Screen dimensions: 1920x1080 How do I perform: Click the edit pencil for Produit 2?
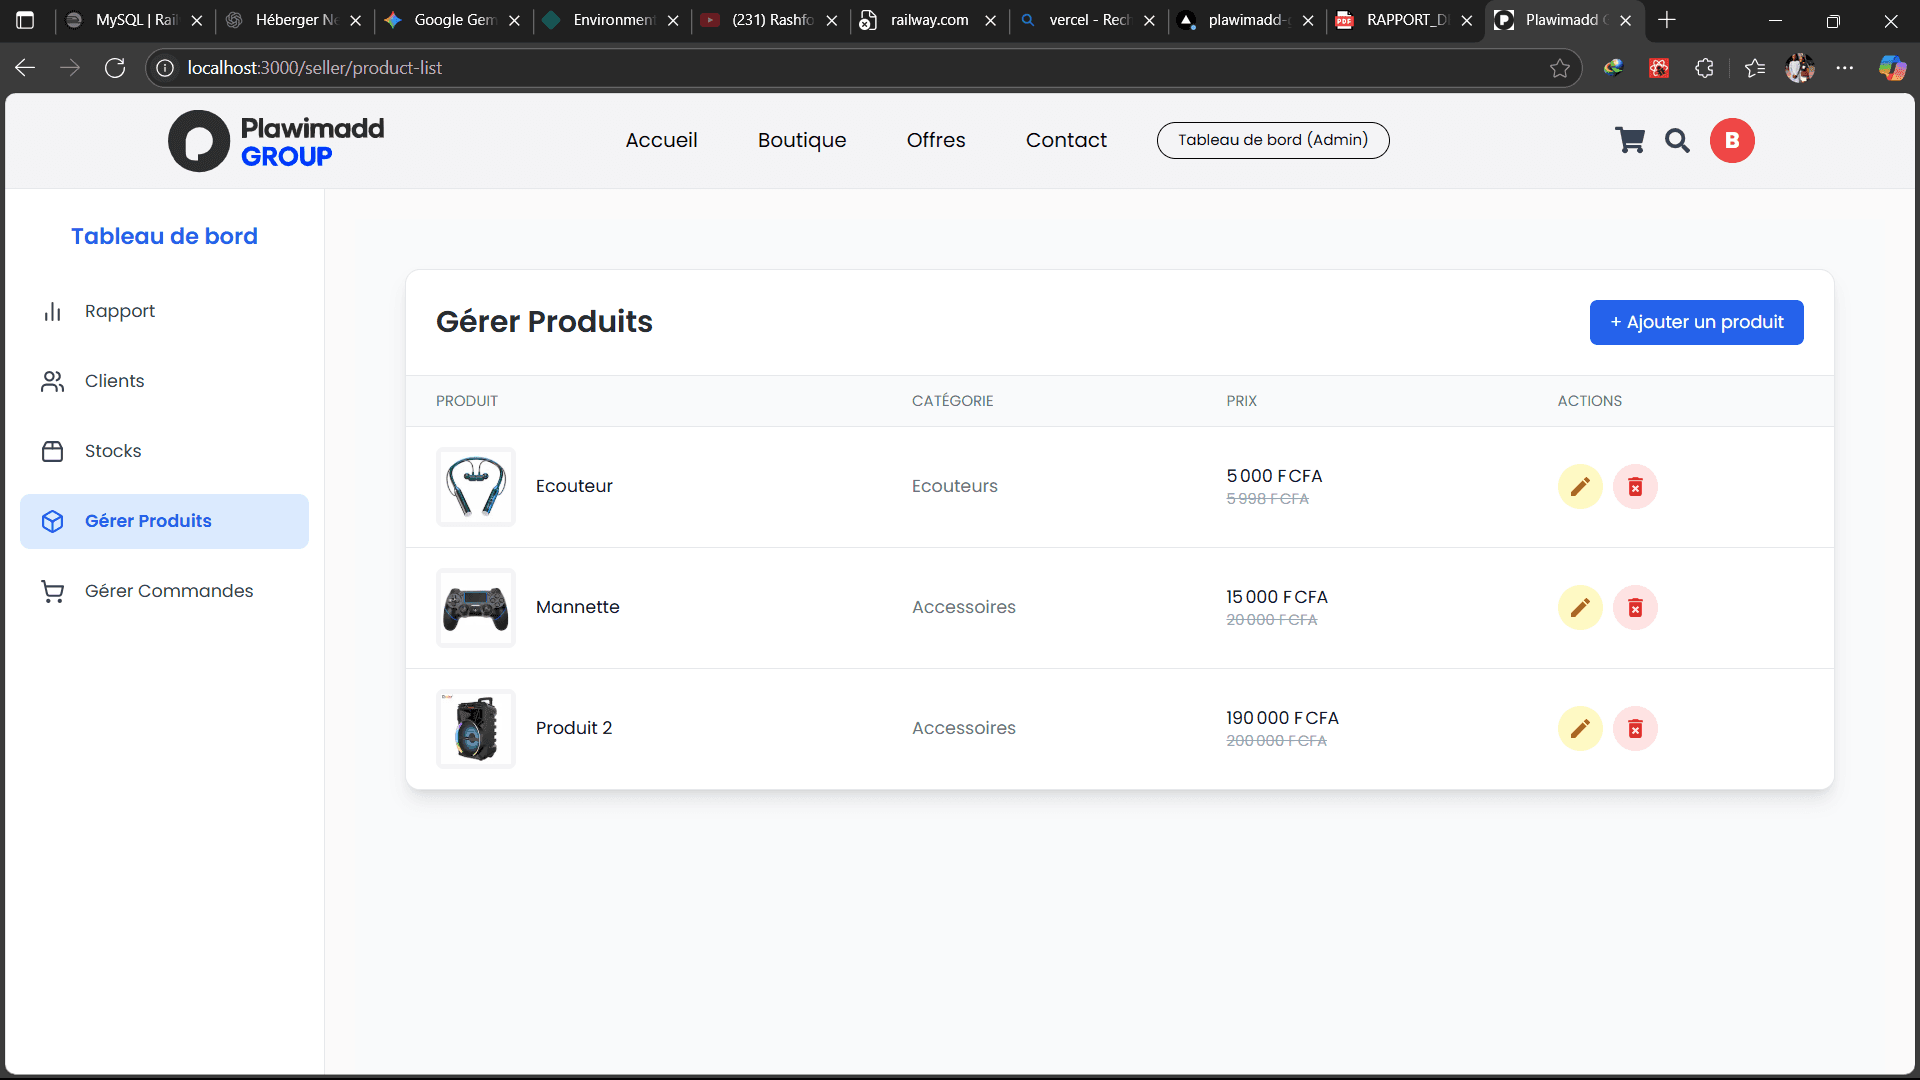coord(1580,729)
